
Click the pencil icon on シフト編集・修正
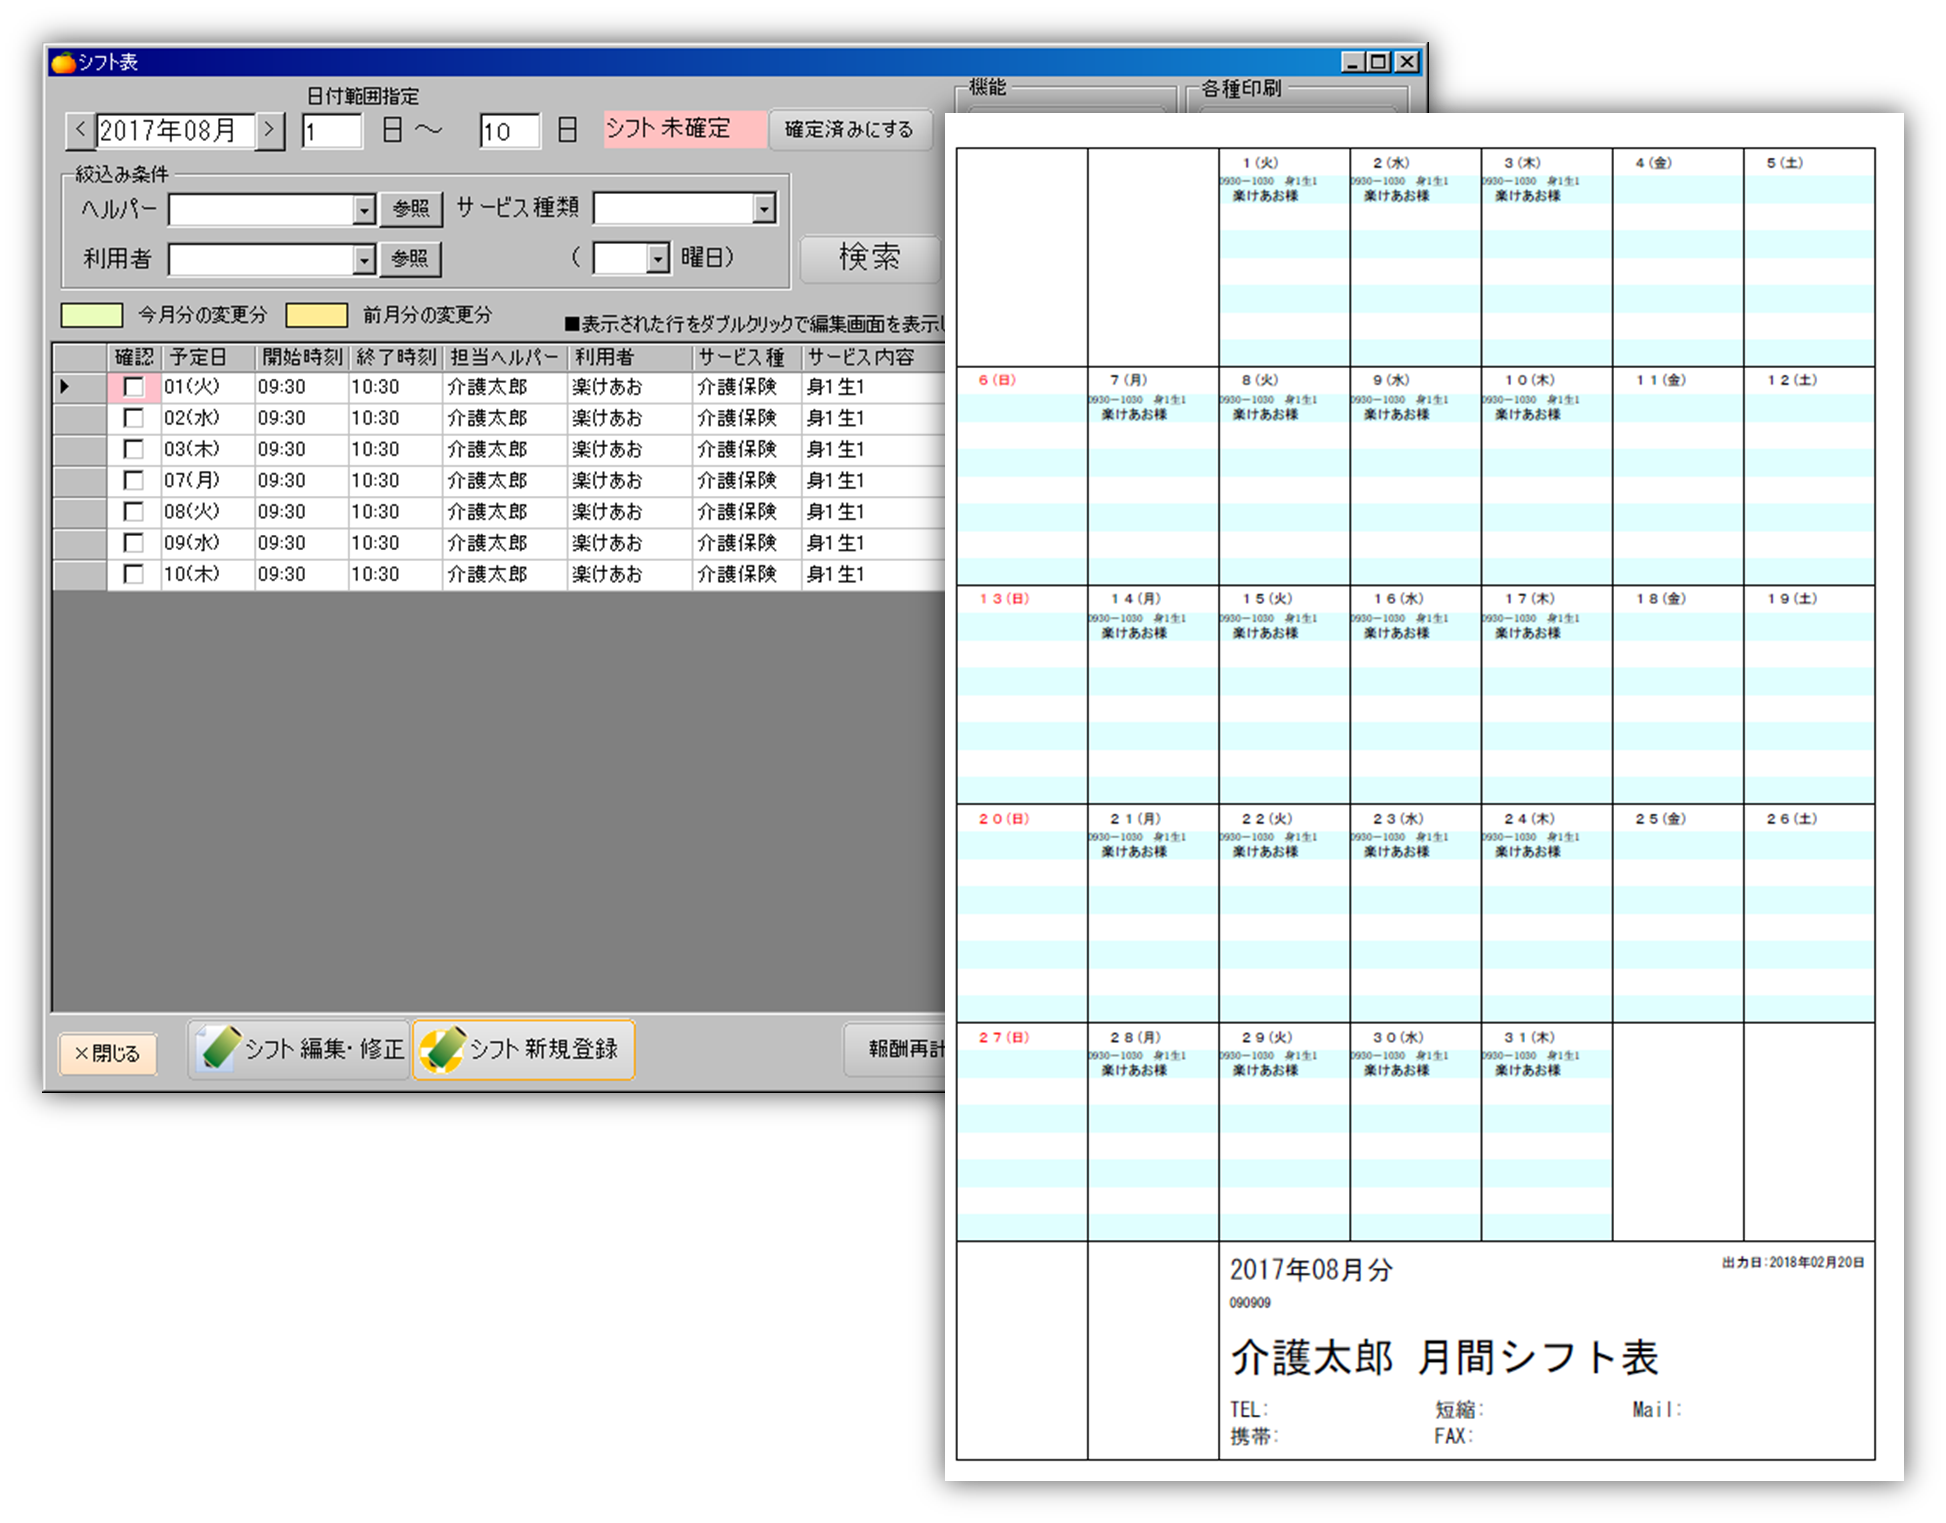220,1048
